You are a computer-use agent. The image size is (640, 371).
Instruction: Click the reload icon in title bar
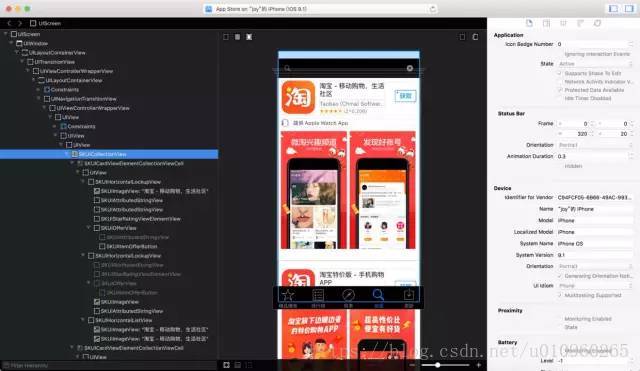[x=432, y=9]
